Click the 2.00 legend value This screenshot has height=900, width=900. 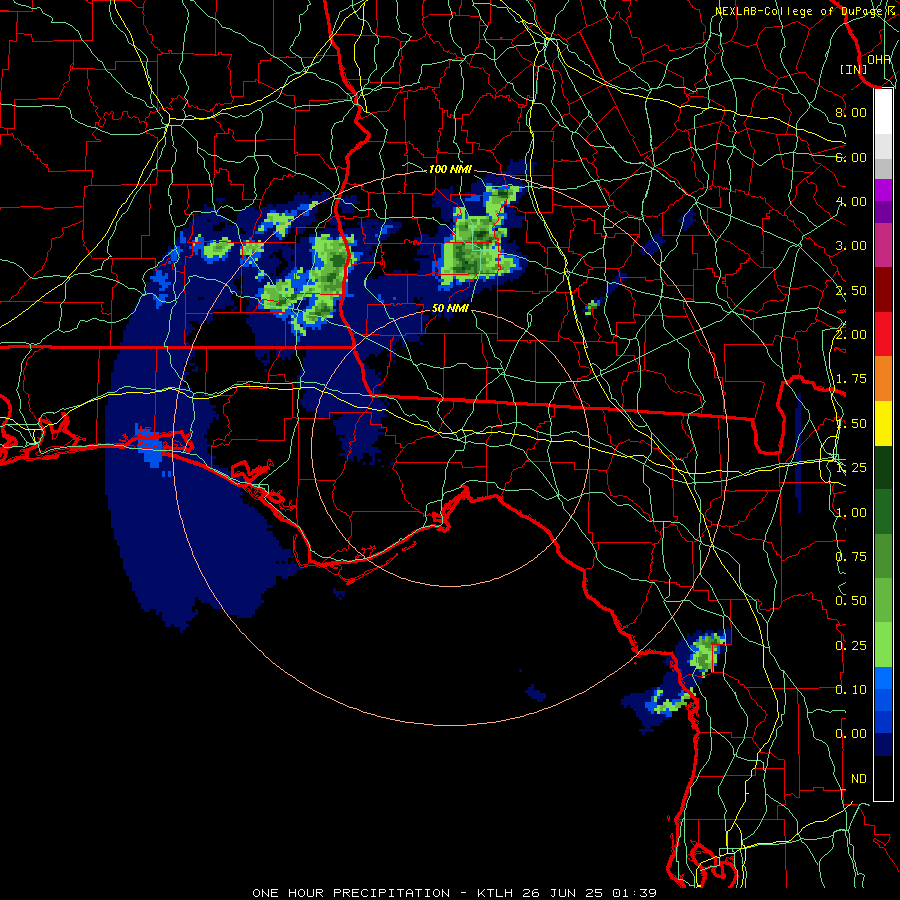pos(851,335)
